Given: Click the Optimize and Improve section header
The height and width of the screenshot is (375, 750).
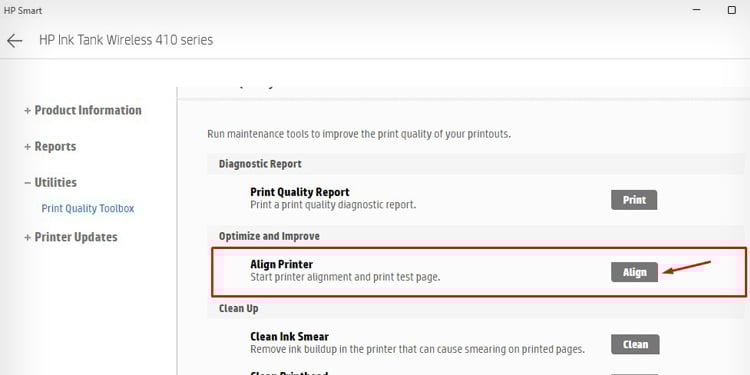Looking at the screenshot, I should [269, 236].
